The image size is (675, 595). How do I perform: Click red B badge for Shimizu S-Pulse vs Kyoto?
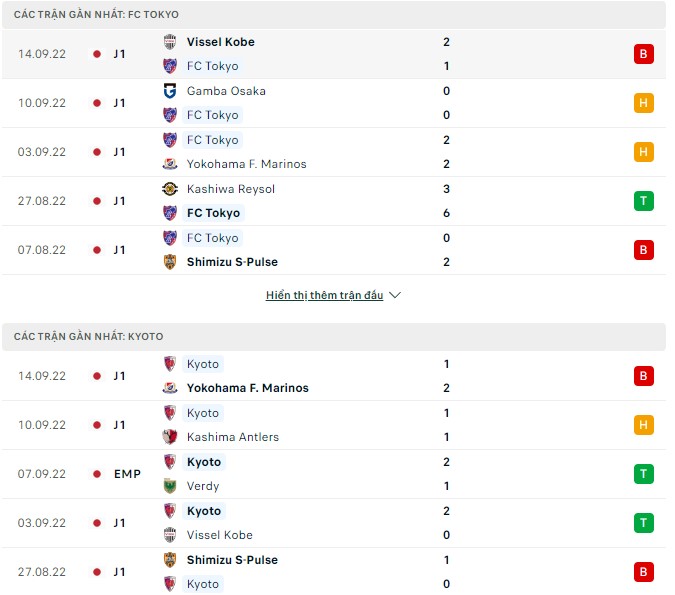tap(643, 572)
